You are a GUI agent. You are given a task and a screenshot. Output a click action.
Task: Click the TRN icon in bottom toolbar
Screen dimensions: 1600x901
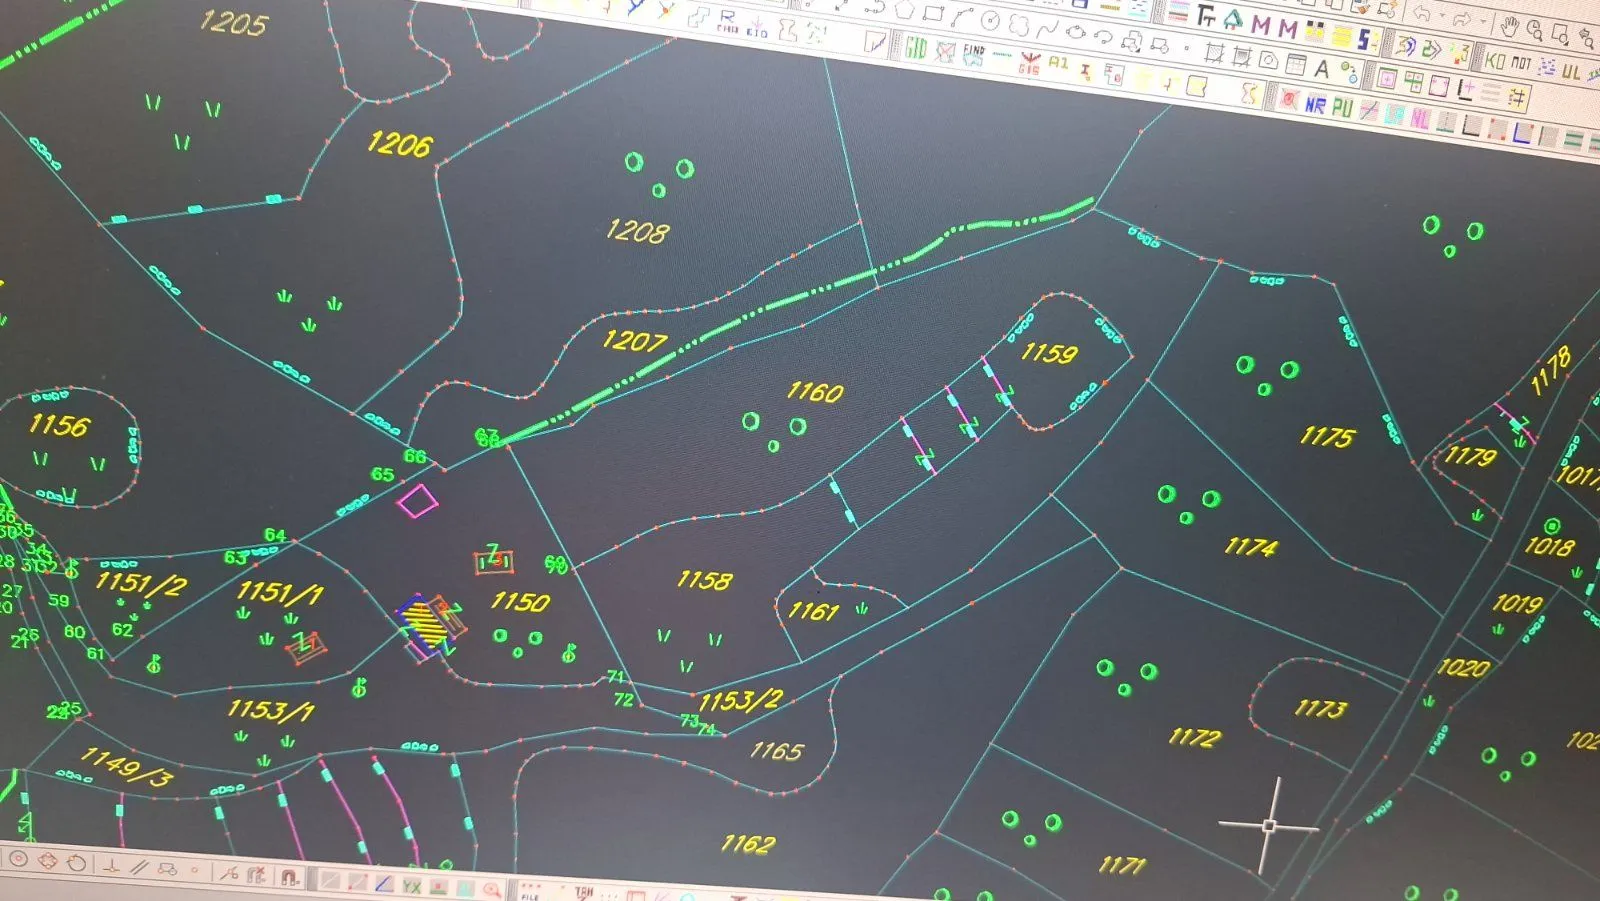583,891
